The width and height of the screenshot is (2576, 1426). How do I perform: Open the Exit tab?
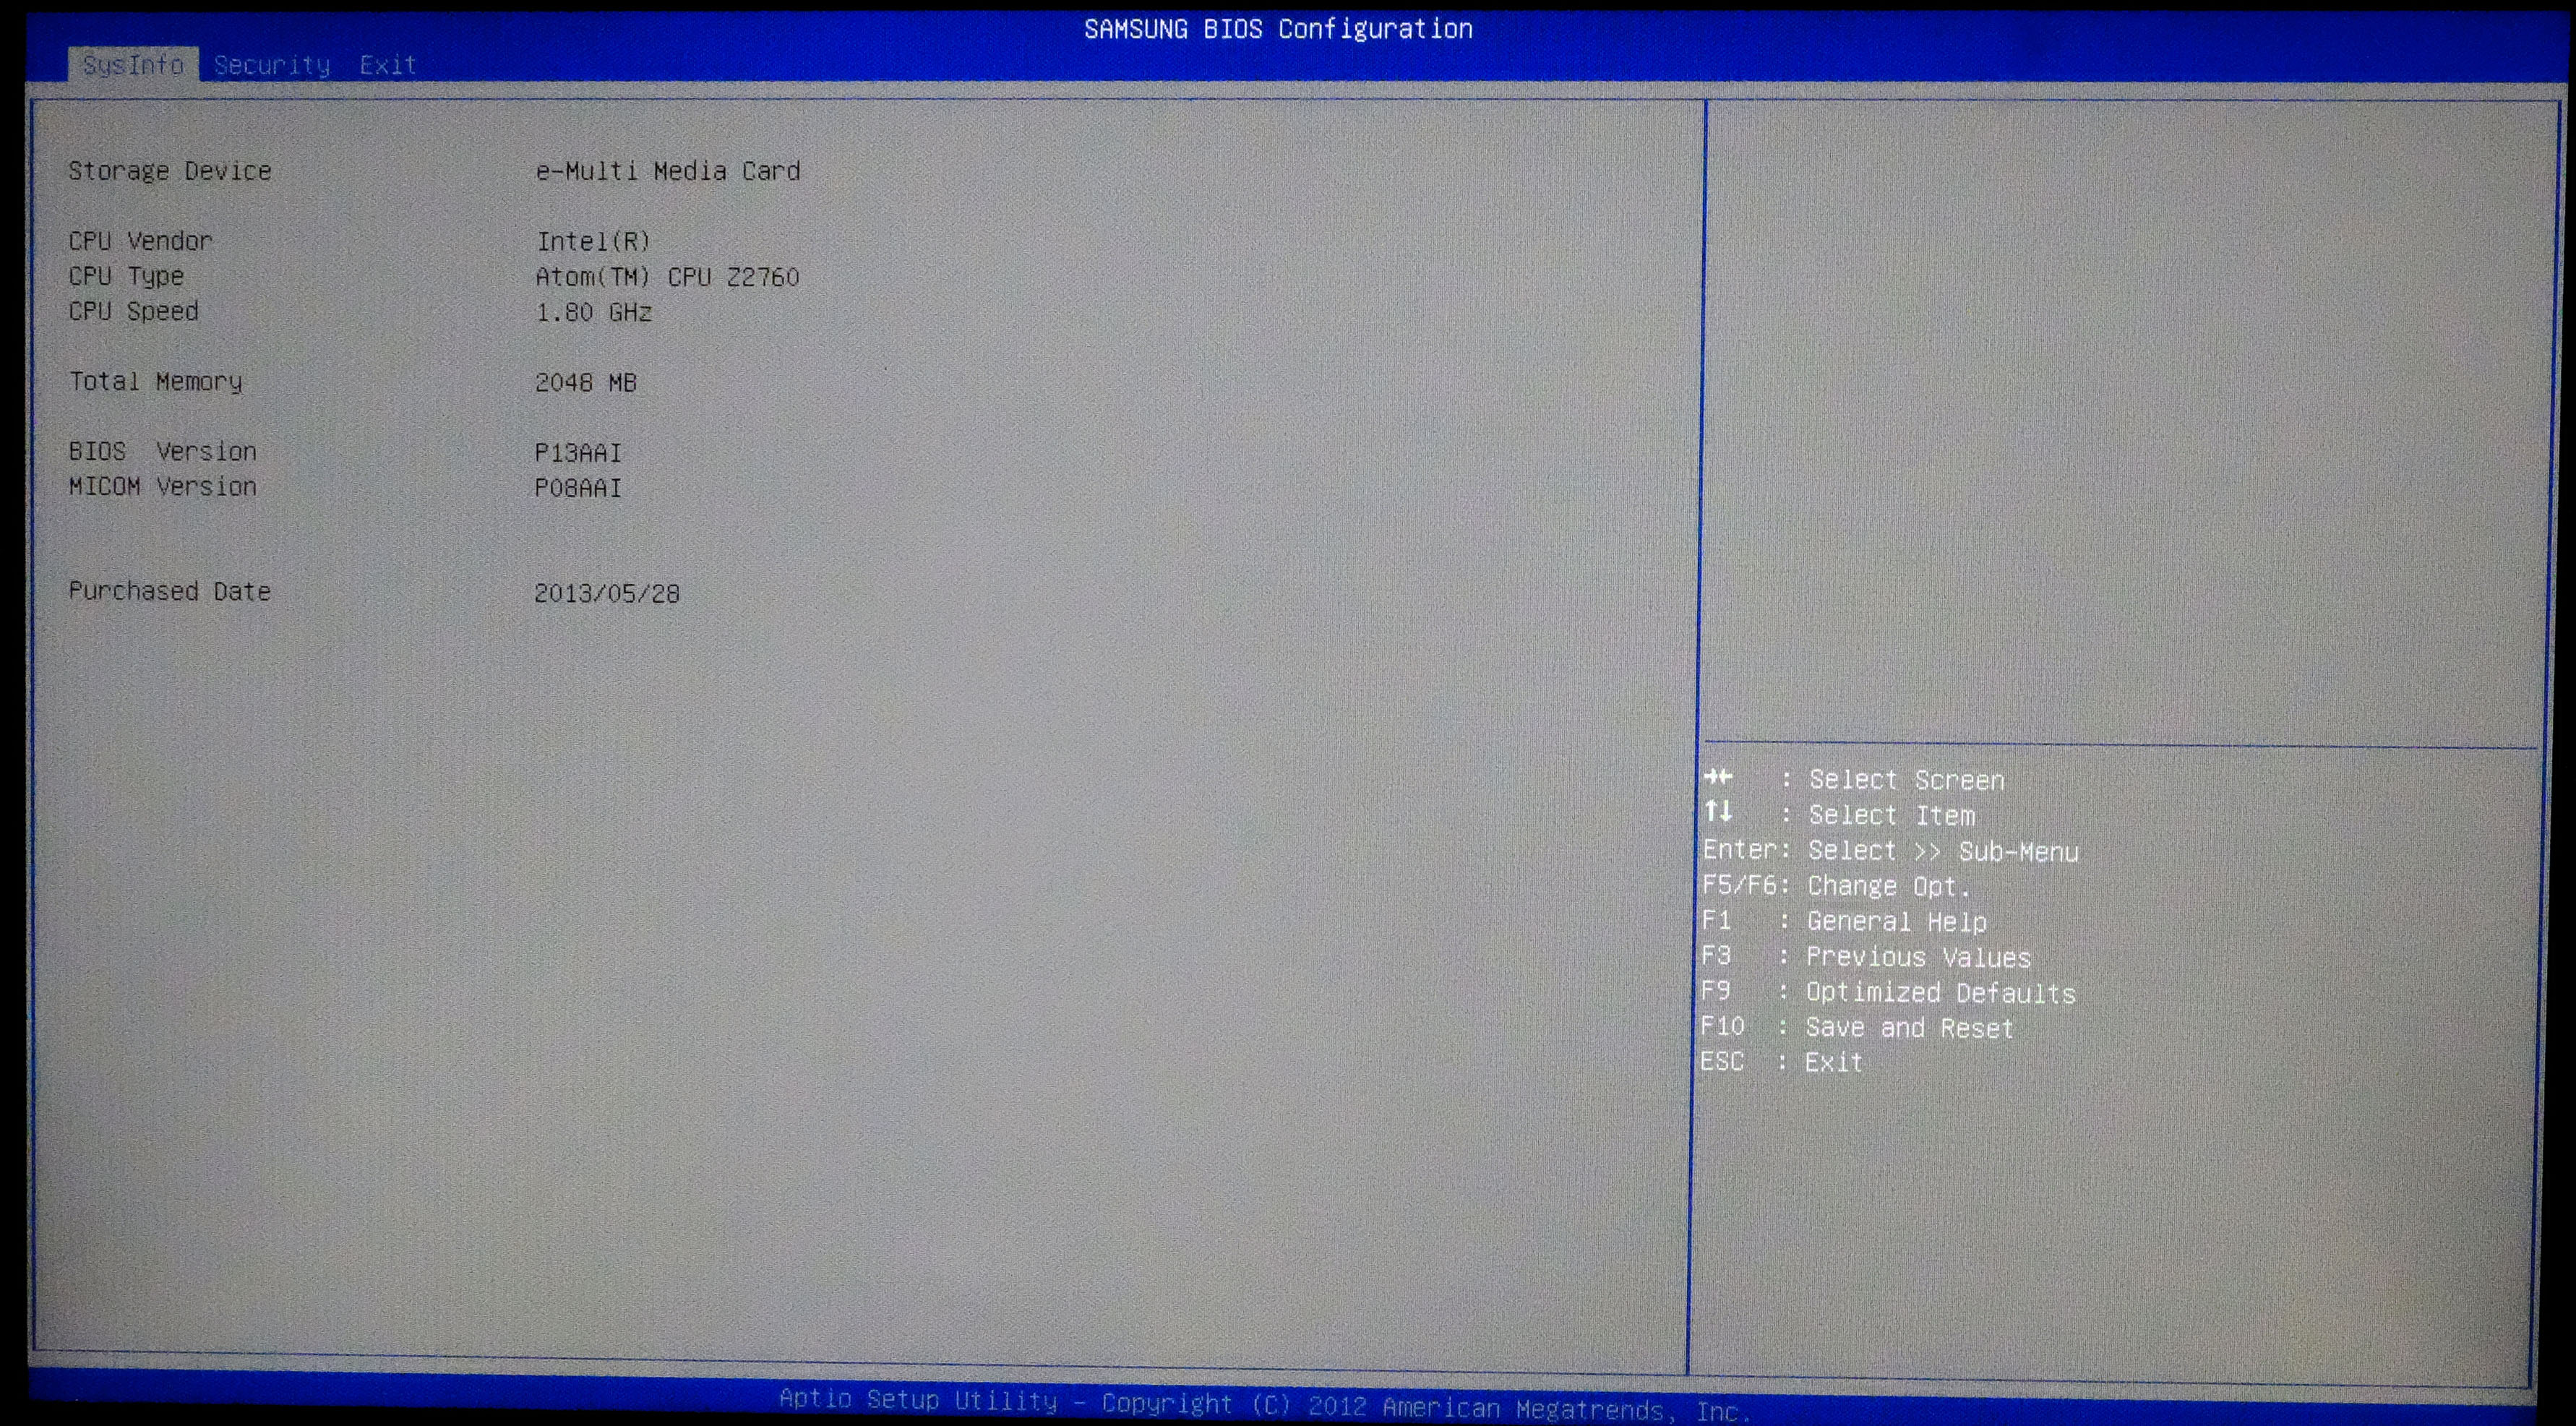[388, 65]
